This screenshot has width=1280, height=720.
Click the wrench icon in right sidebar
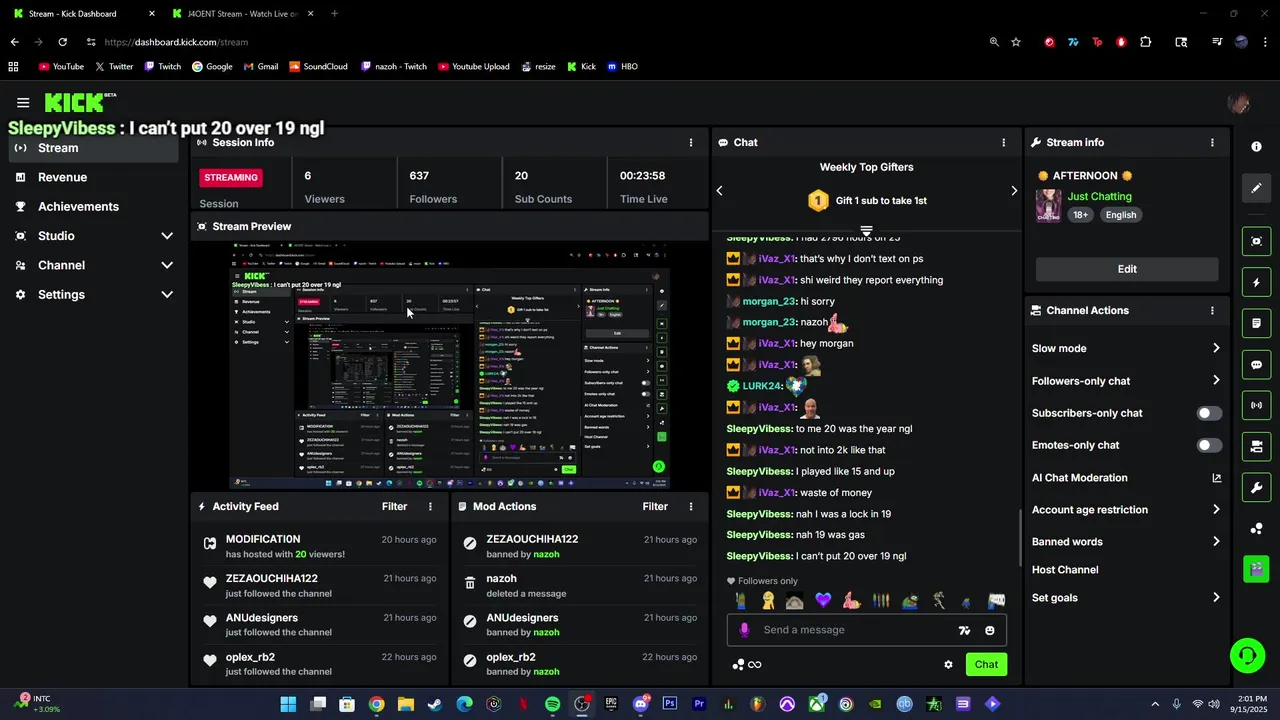point(1257,488)
